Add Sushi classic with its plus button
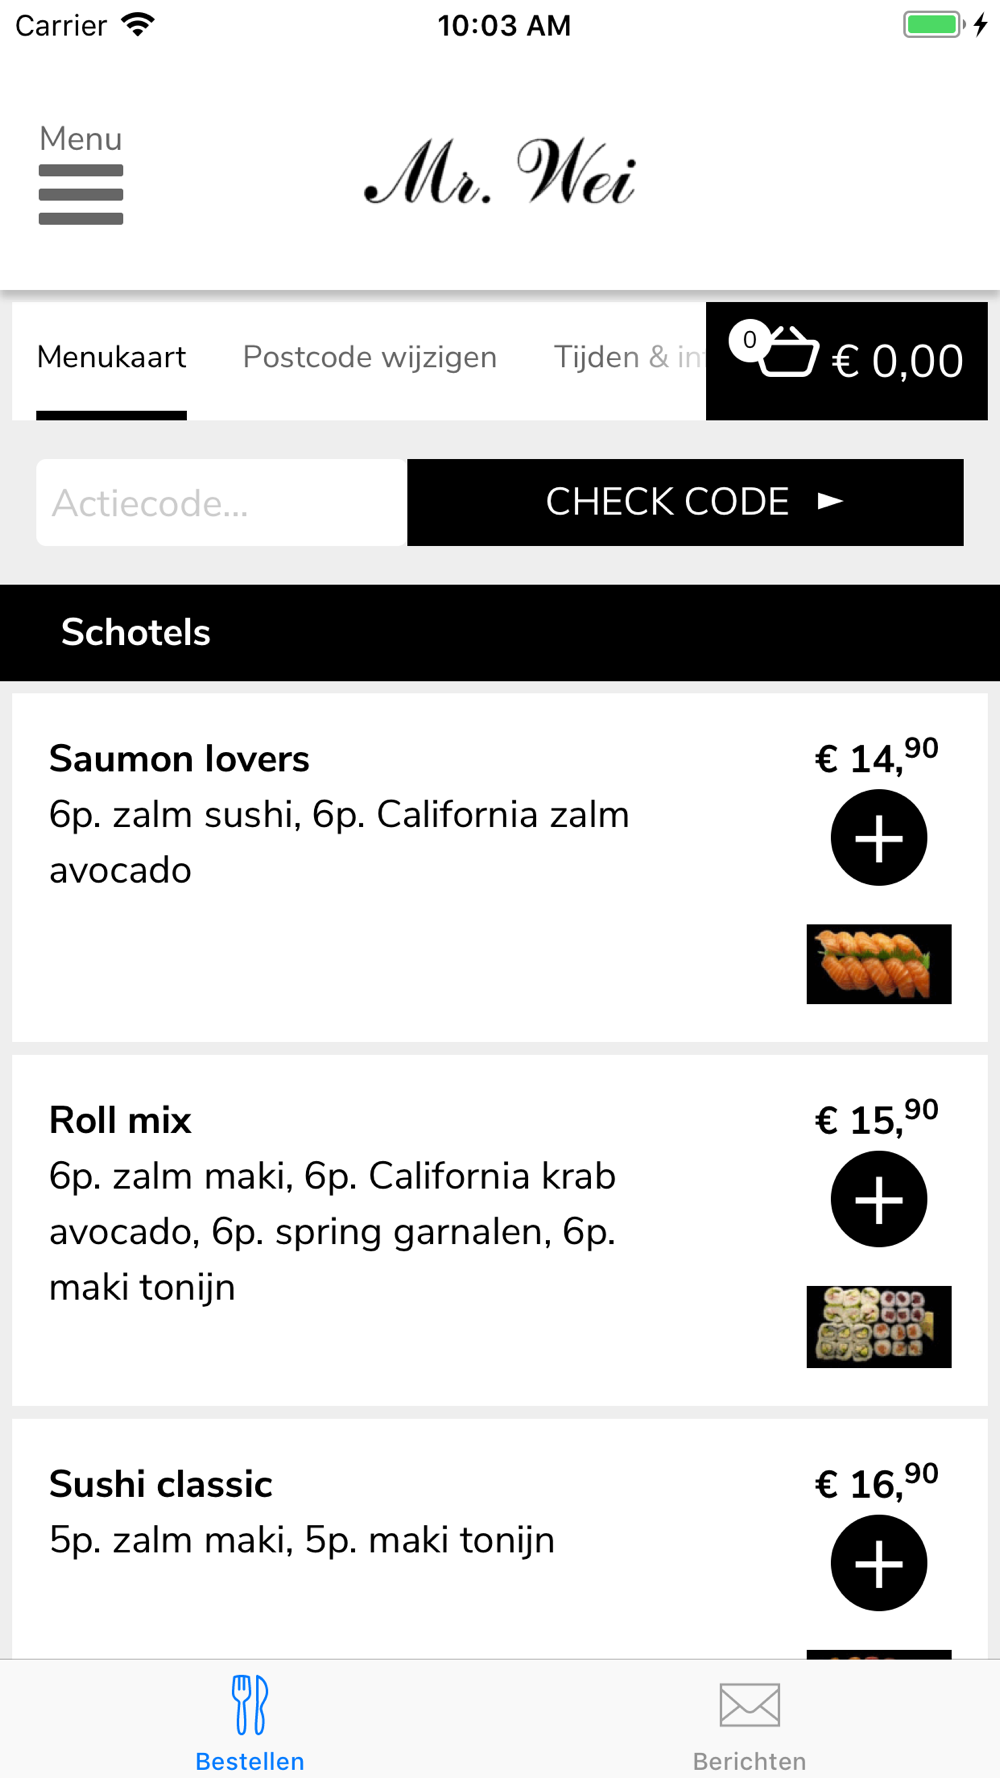The image size is (1000, 1778). (x=879, y=1563)
